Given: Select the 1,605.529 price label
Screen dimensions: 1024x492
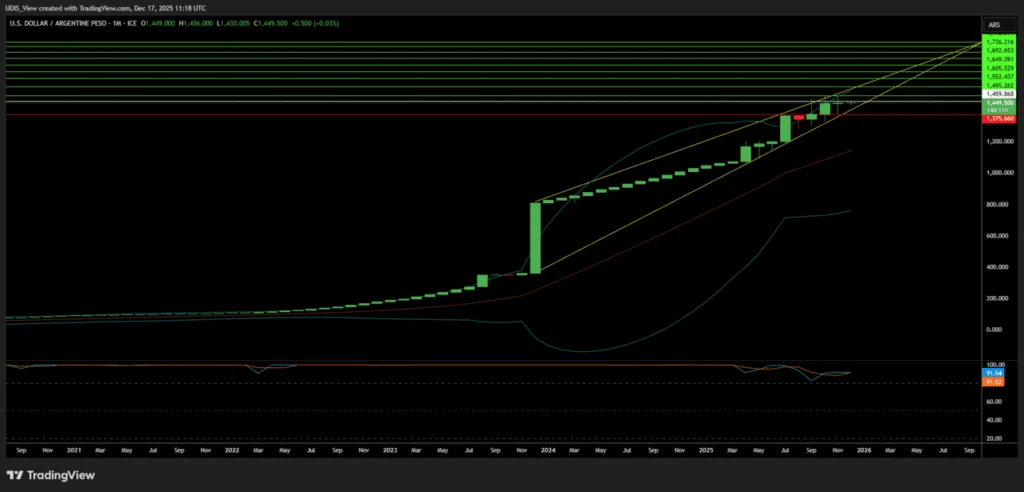Looking at the screenshot, I should click(1000, 68).
